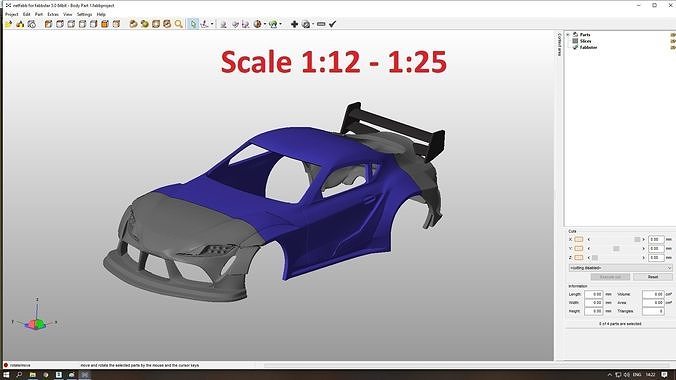Click the X cut slider right arrow

[644, 239]
